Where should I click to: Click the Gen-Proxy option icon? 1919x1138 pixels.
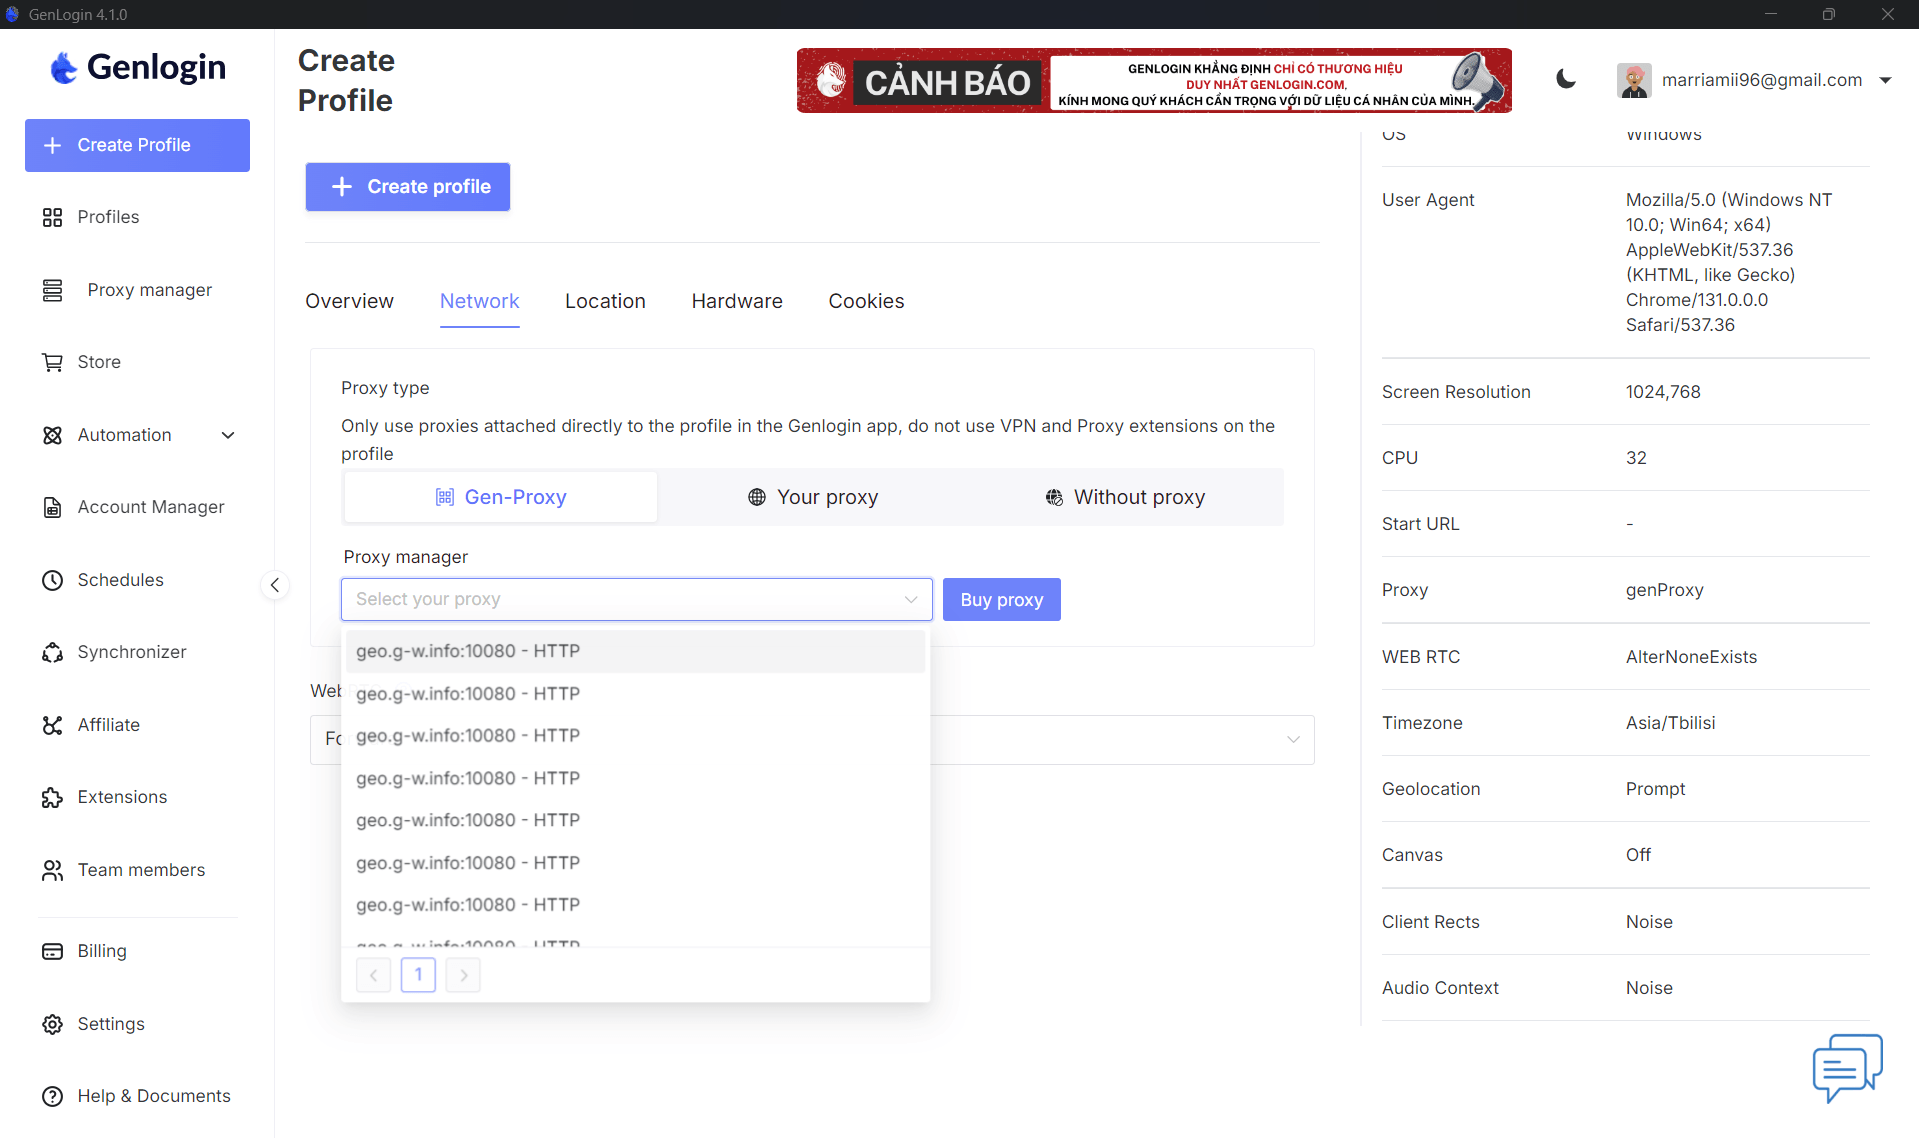pos(445,497)
